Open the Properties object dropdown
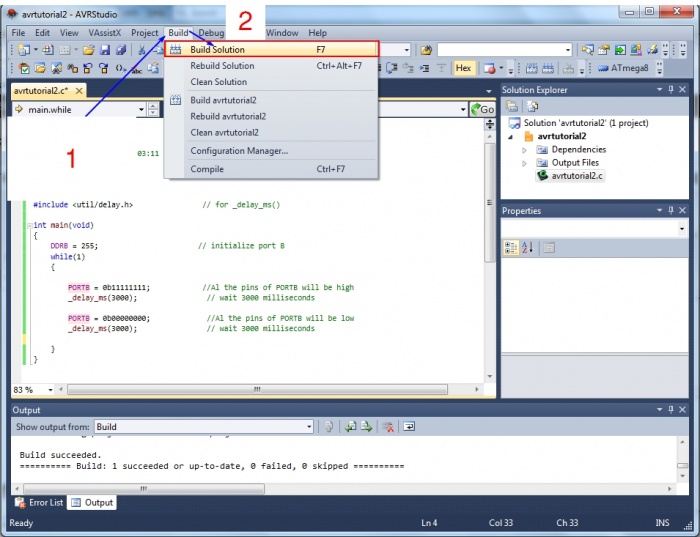 682,229
